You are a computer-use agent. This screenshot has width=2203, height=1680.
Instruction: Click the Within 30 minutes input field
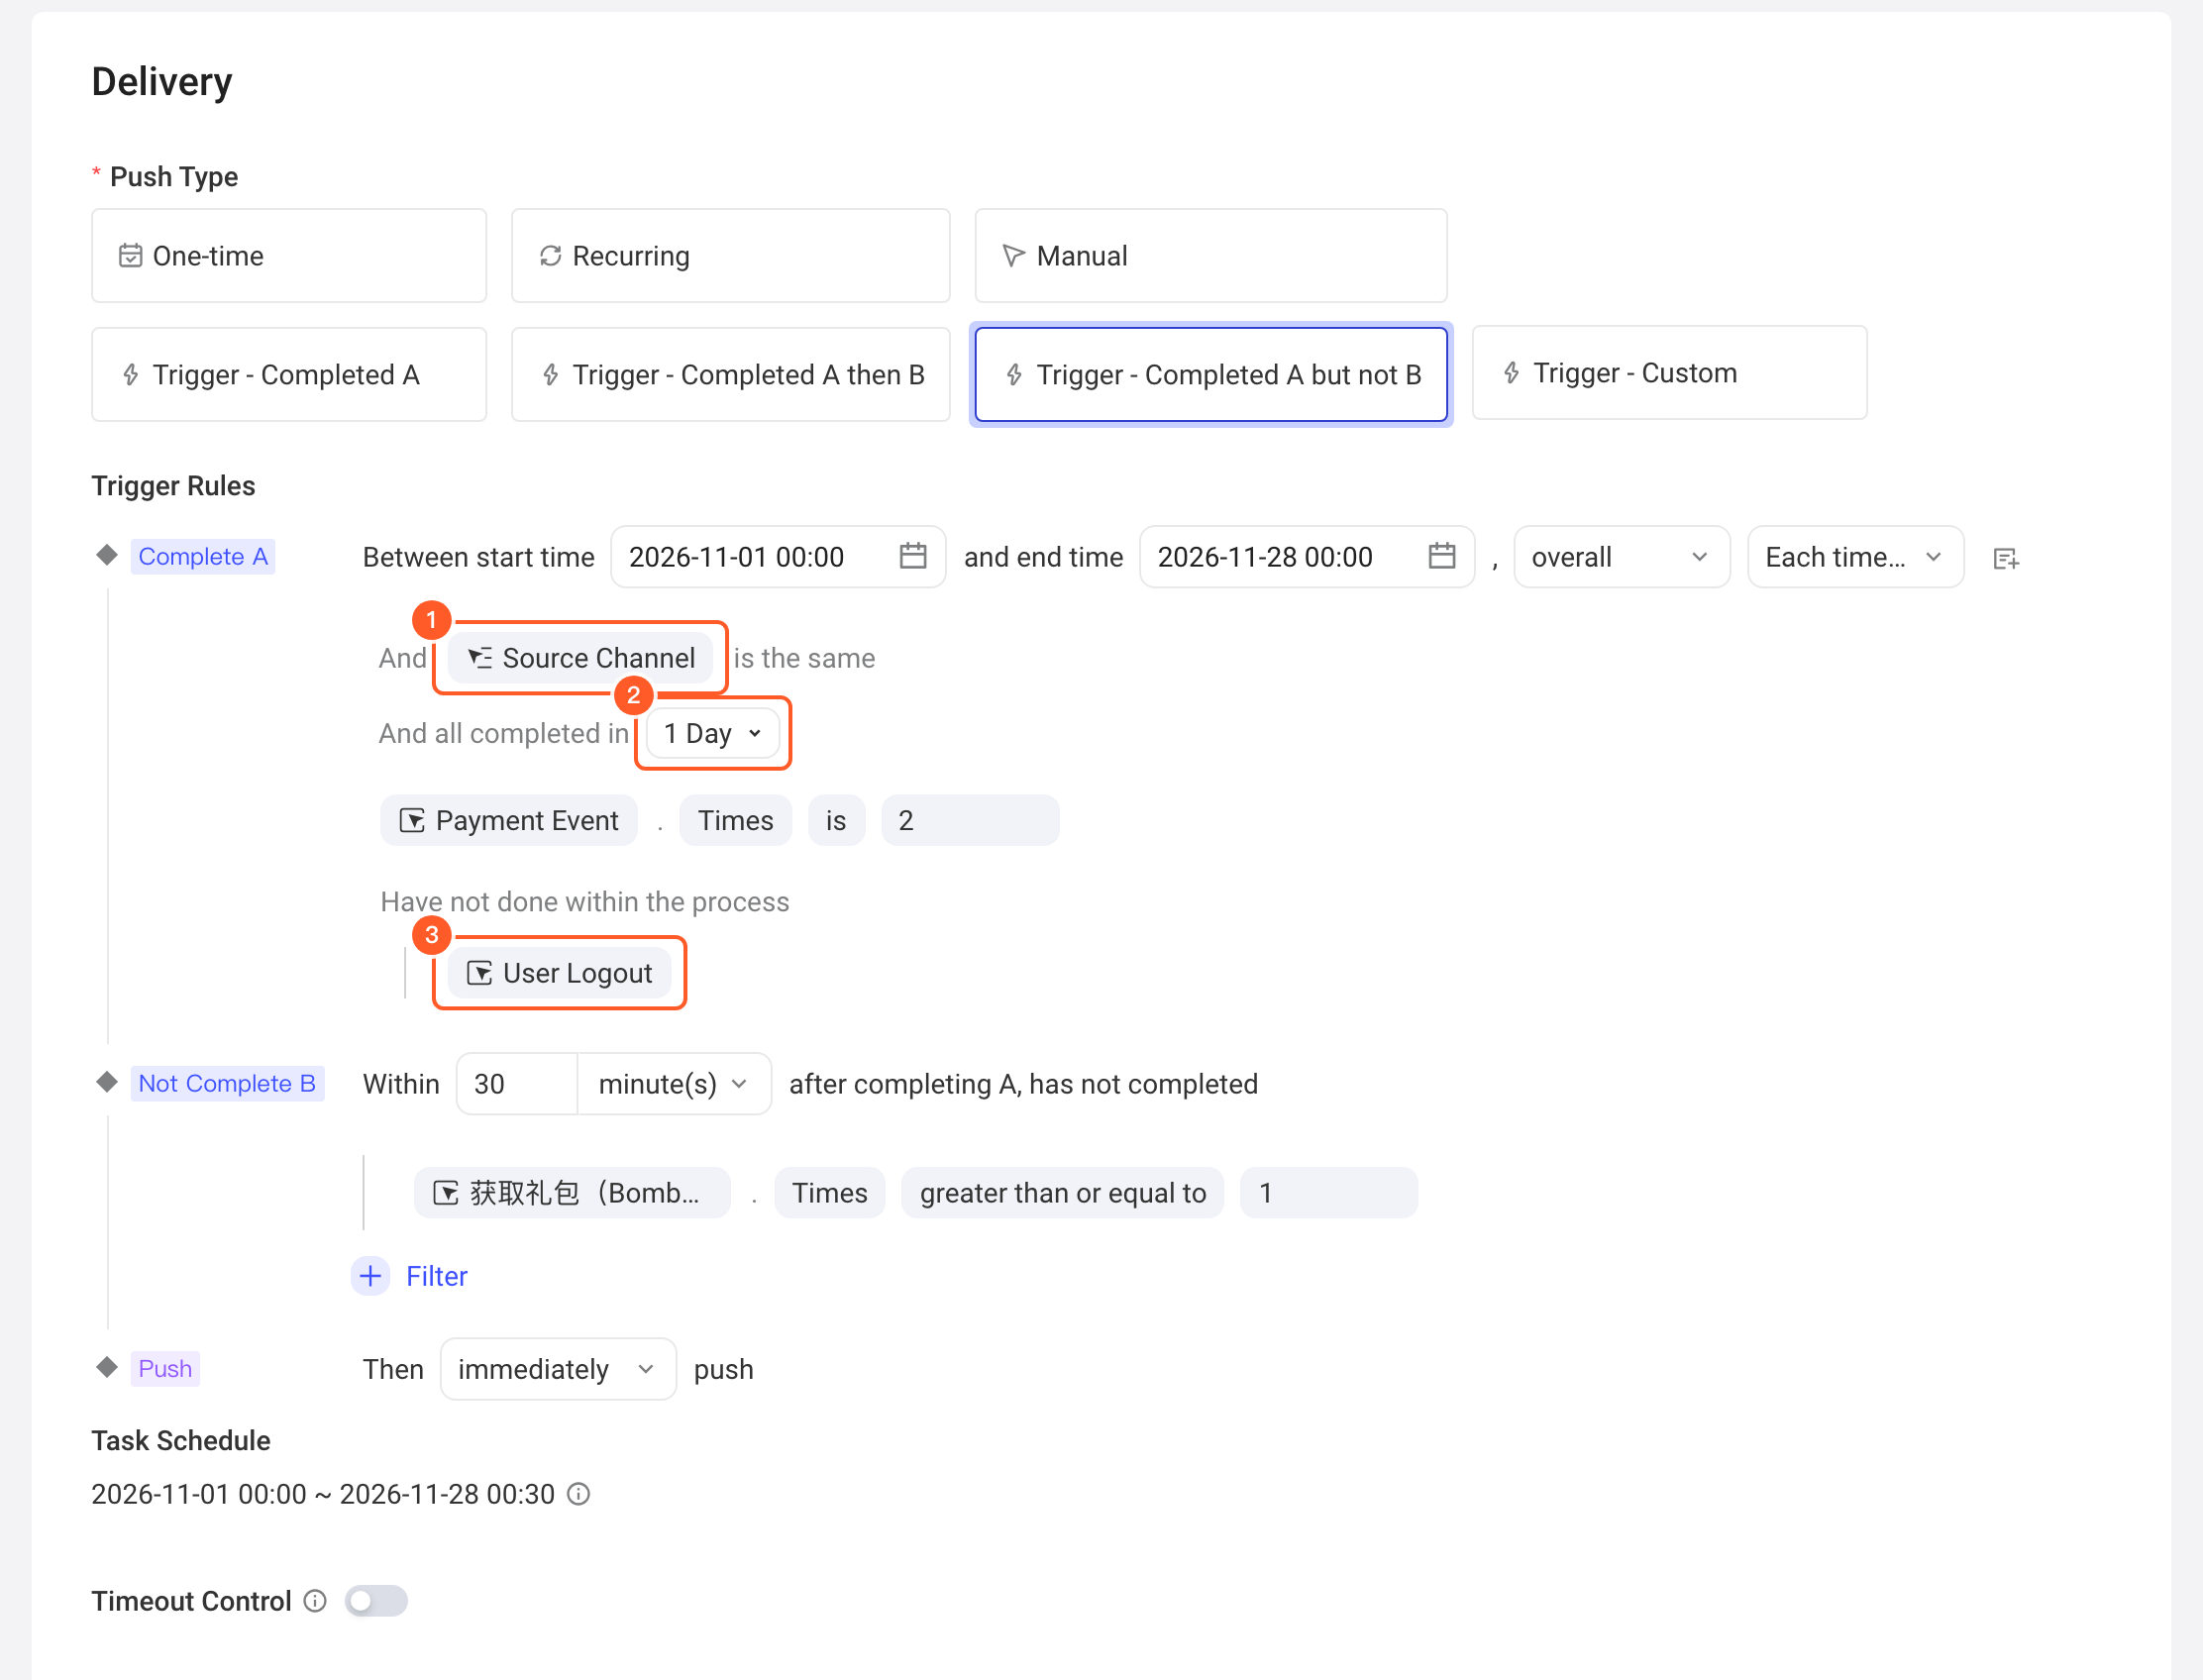coord(517,1083)
